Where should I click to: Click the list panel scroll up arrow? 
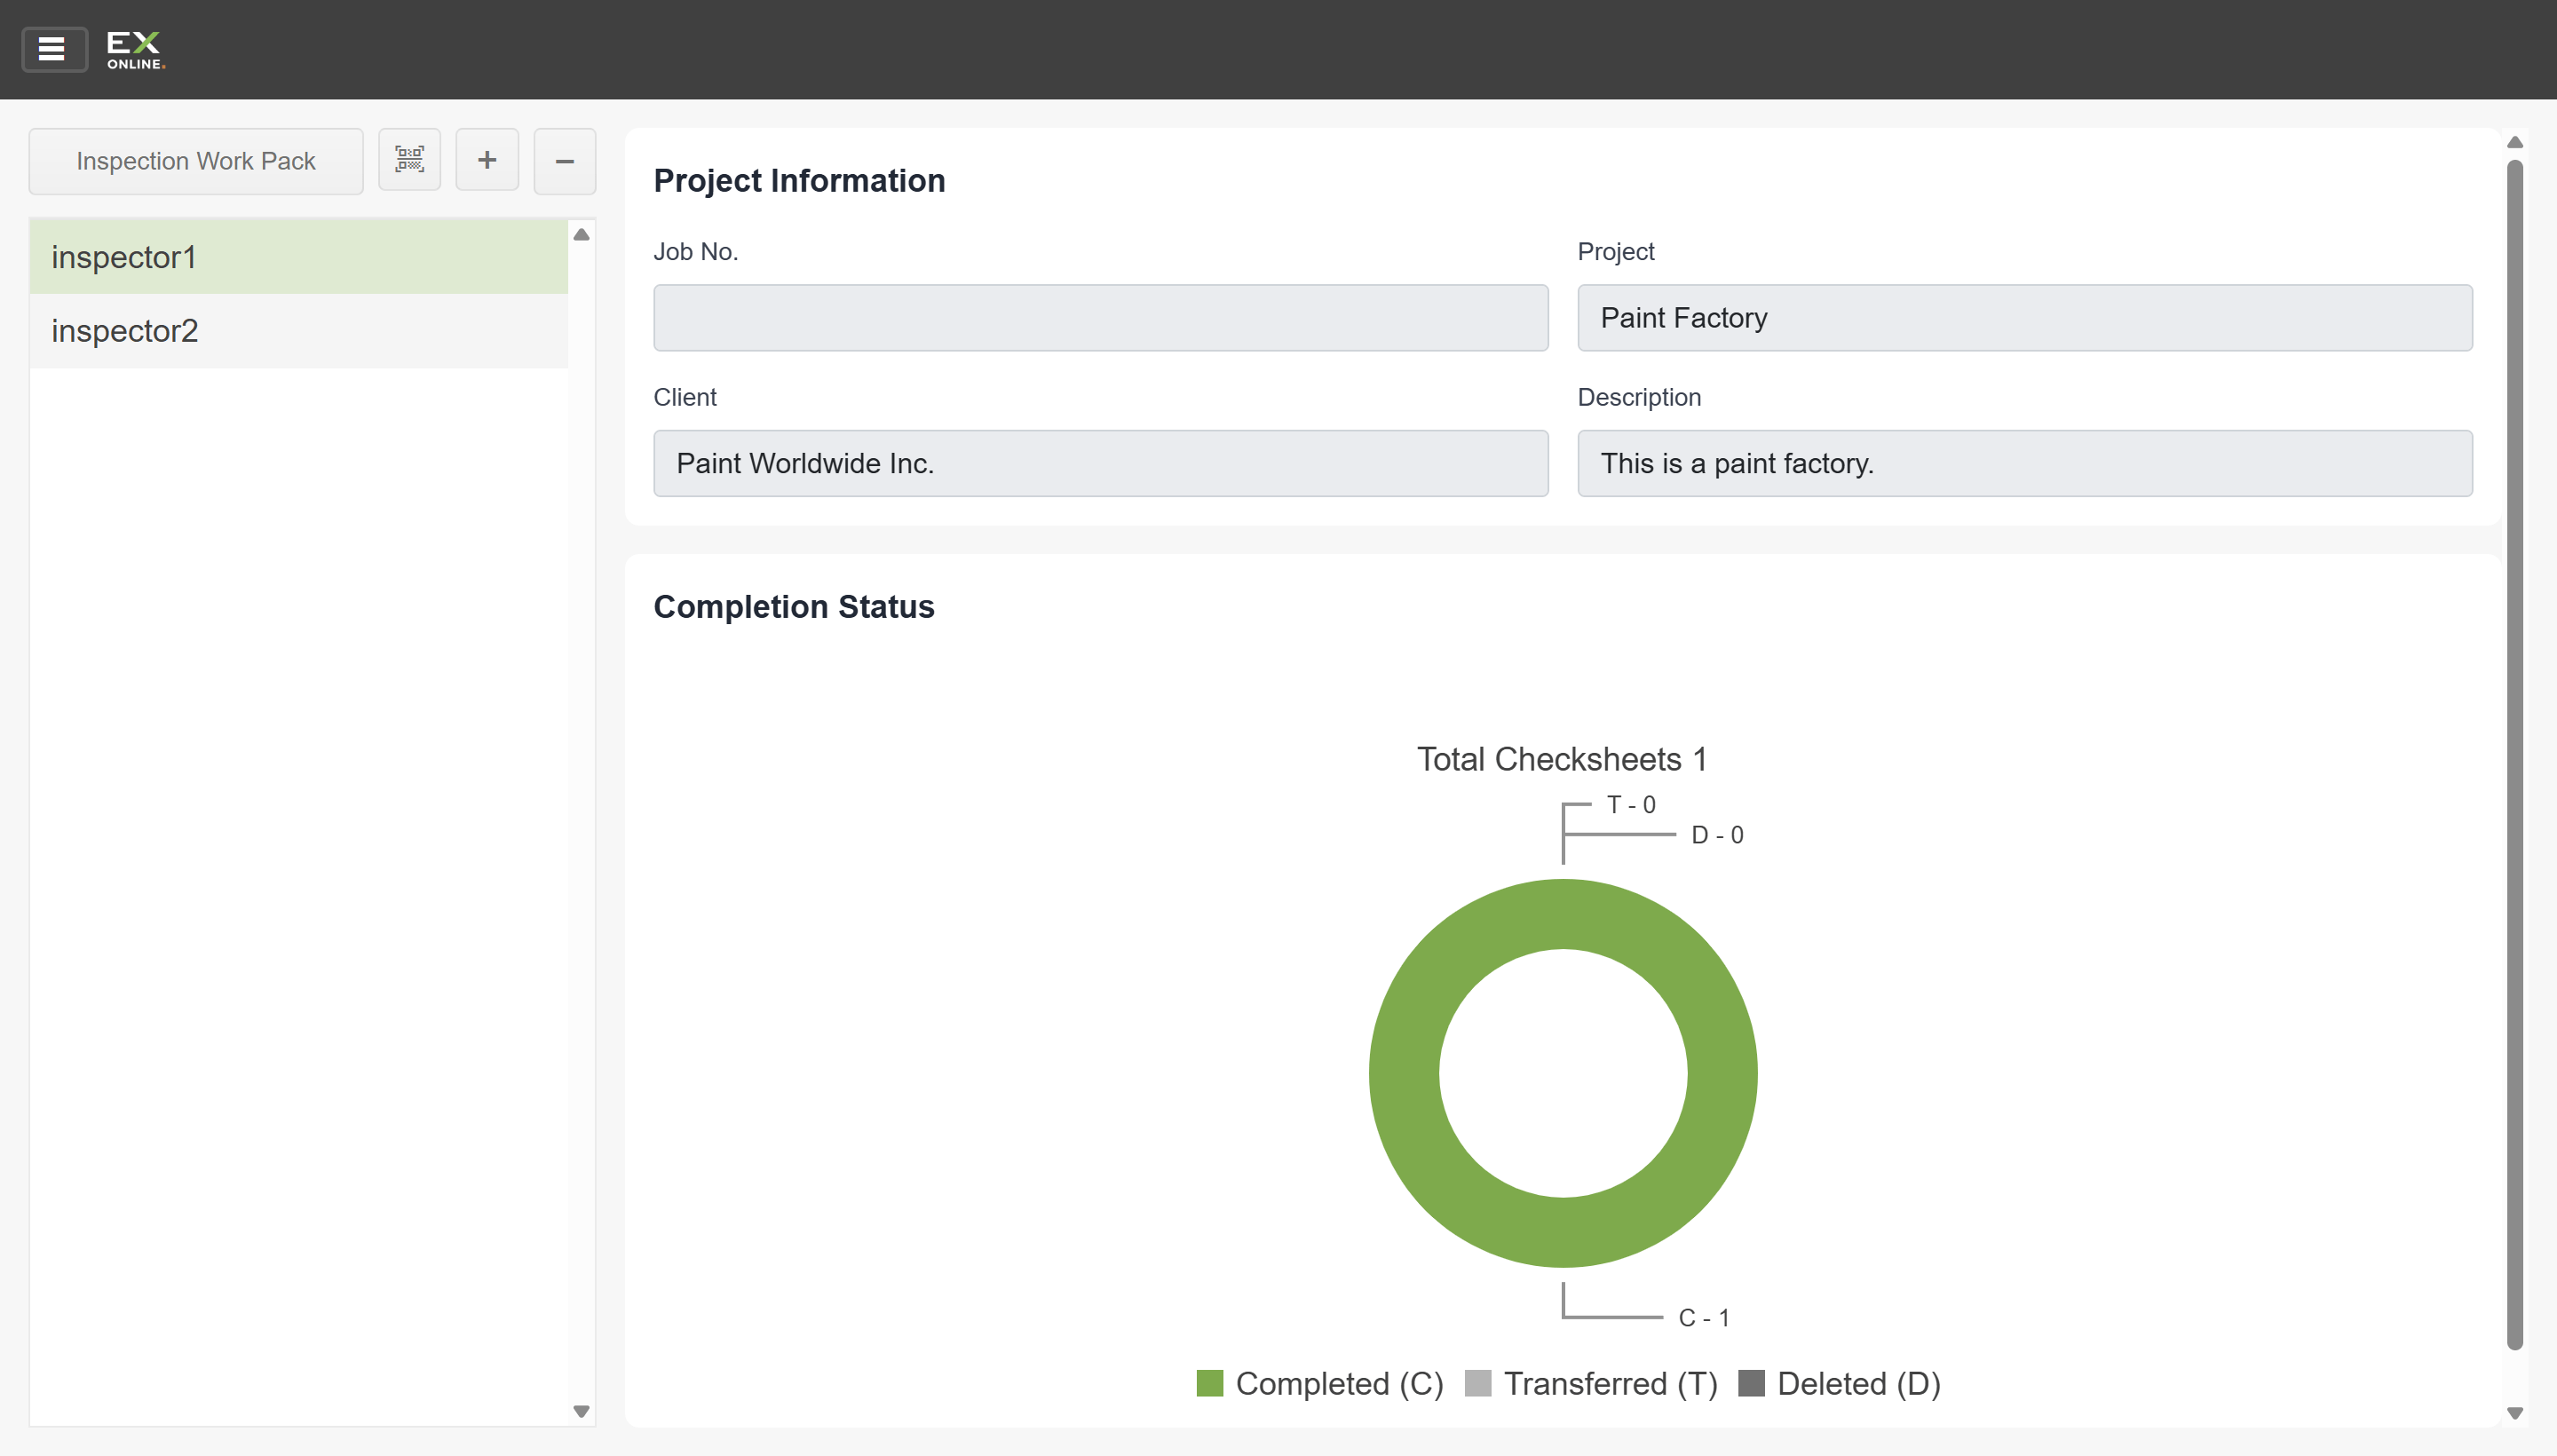coord(581,235)
